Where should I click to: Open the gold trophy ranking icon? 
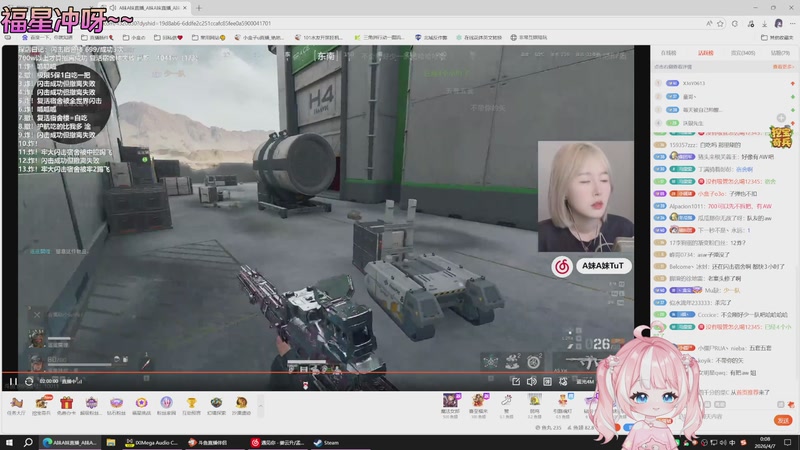coord(191,405)
